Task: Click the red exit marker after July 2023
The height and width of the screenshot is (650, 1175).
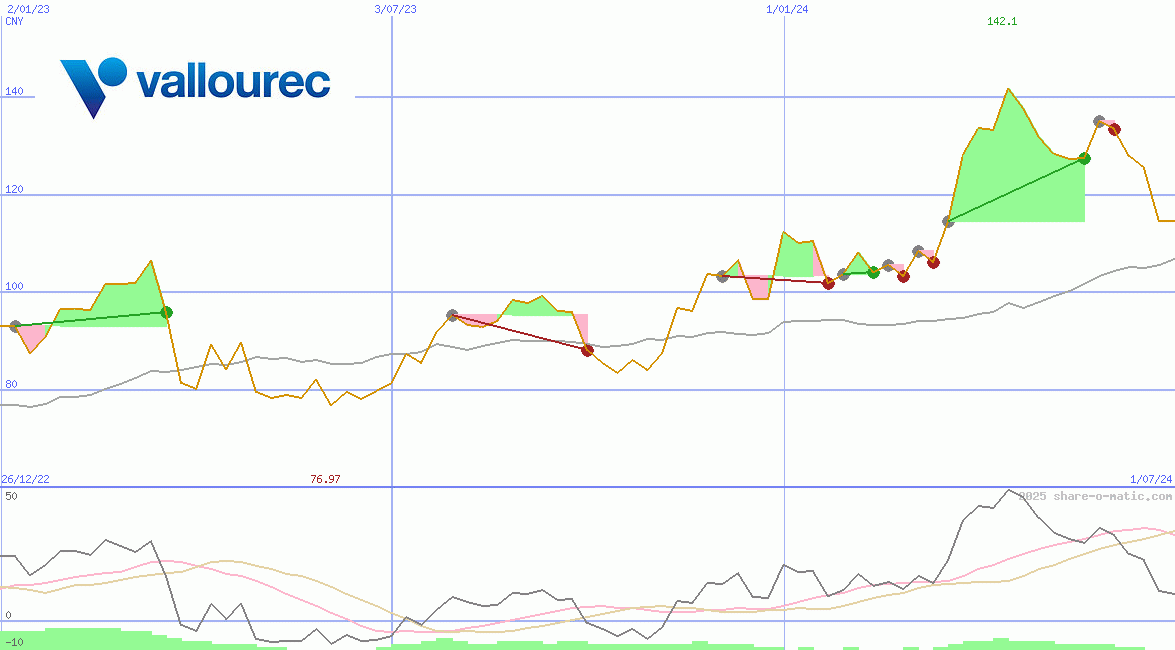Action: click(x=587, y=350)
